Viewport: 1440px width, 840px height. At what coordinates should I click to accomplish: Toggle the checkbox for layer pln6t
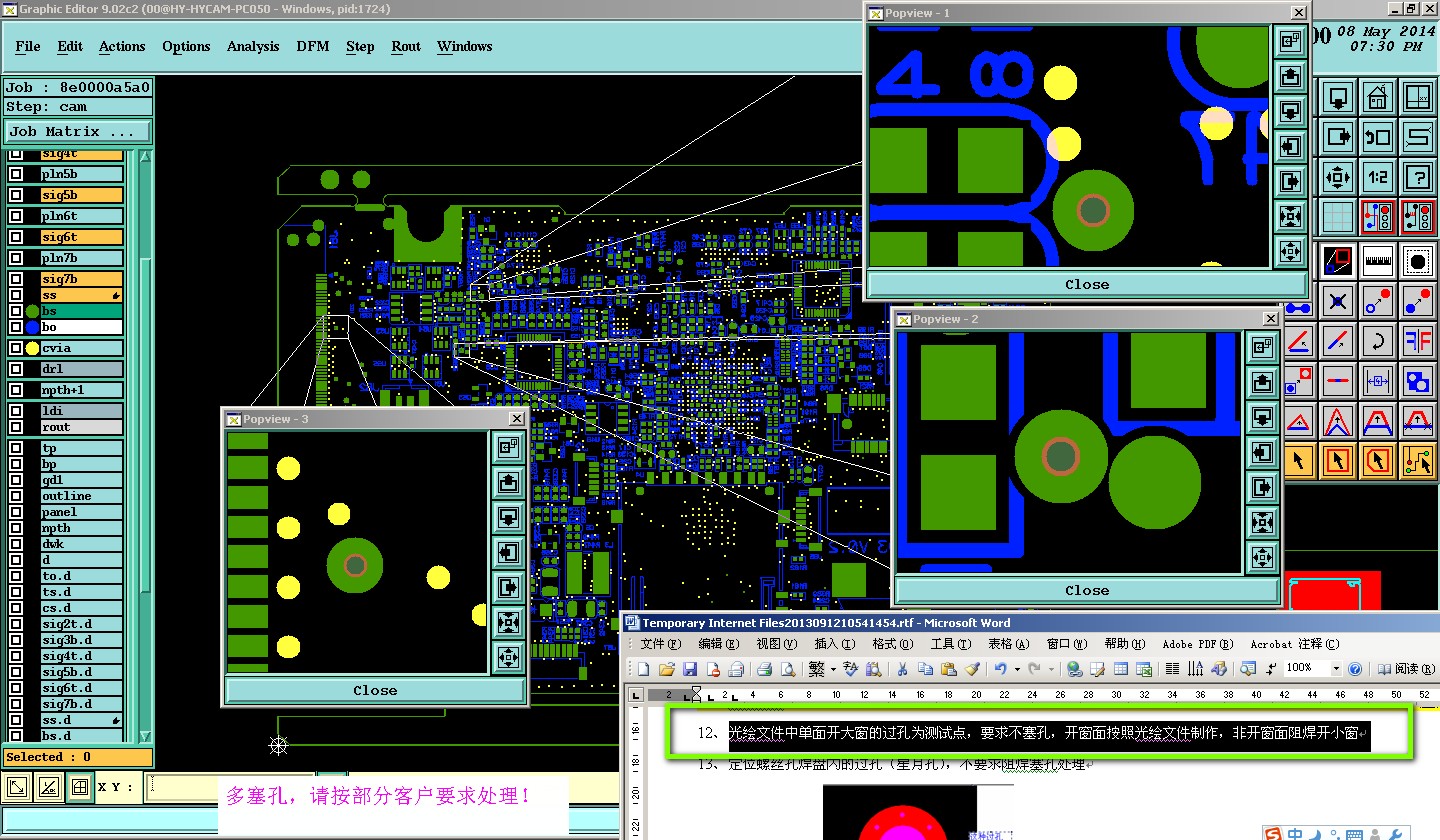16,217
